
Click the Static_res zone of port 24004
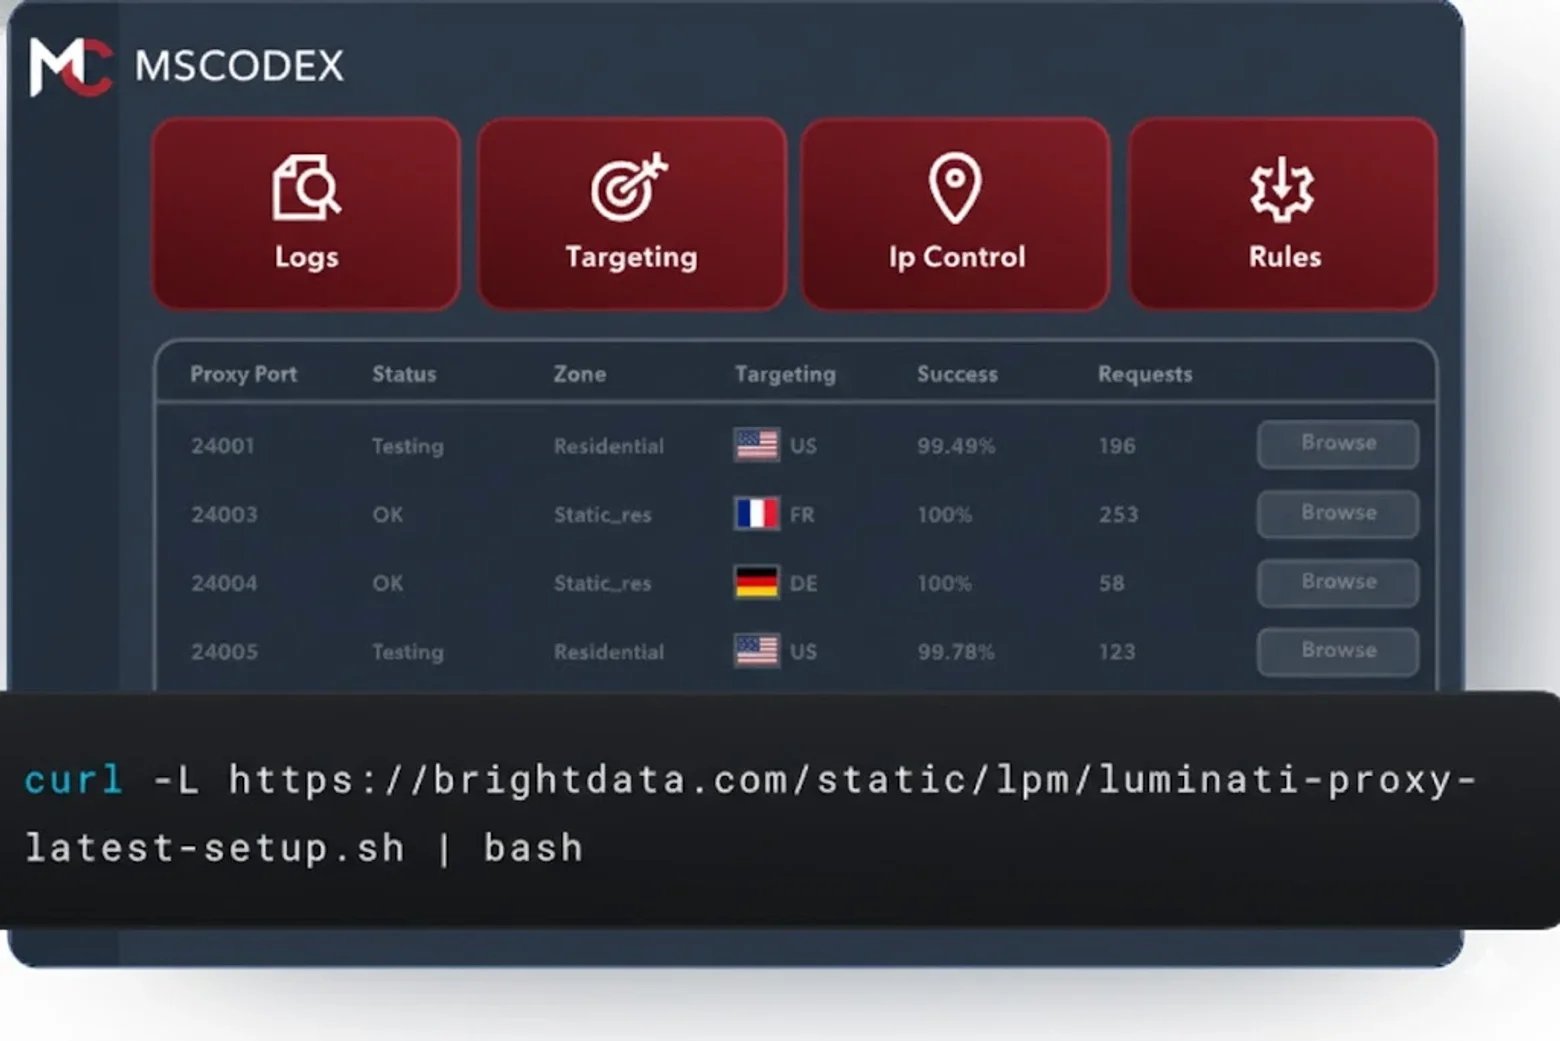[603, 584]
